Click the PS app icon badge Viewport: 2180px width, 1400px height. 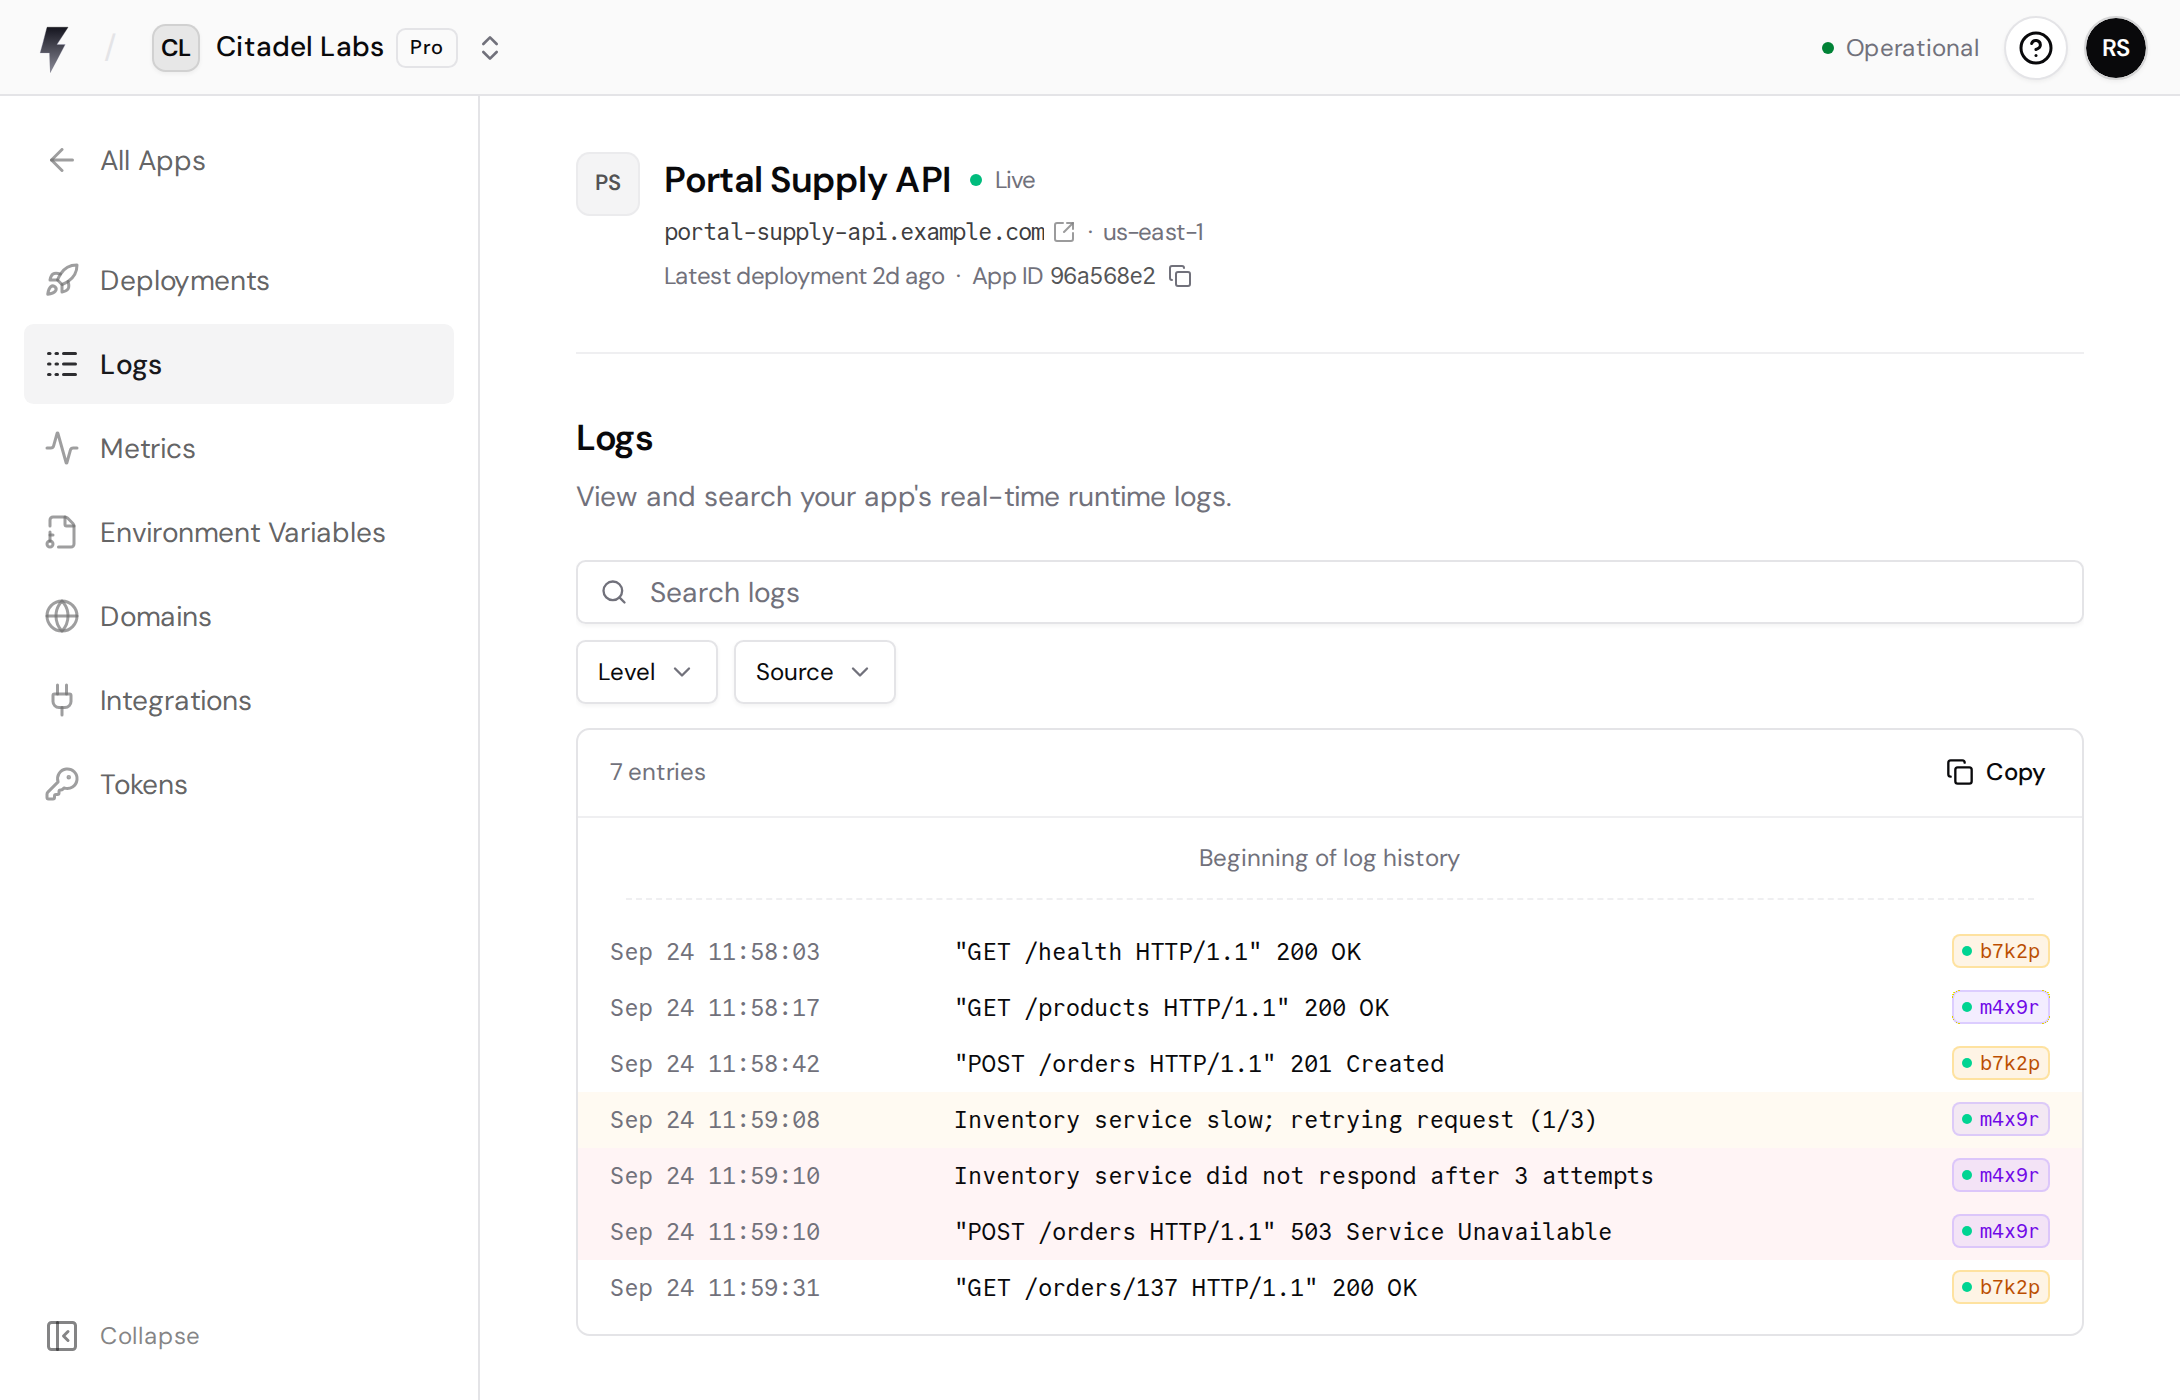[607, 183]
